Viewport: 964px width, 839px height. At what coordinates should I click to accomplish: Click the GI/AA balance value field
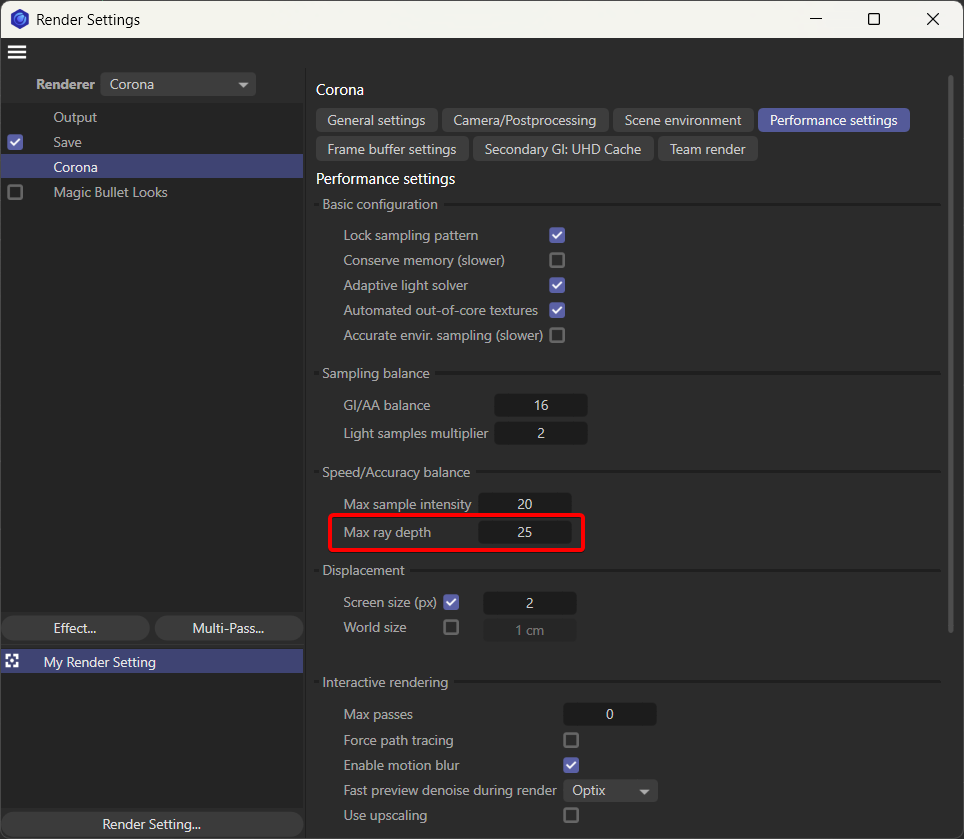pyautogui.click(x=540, y=406)
